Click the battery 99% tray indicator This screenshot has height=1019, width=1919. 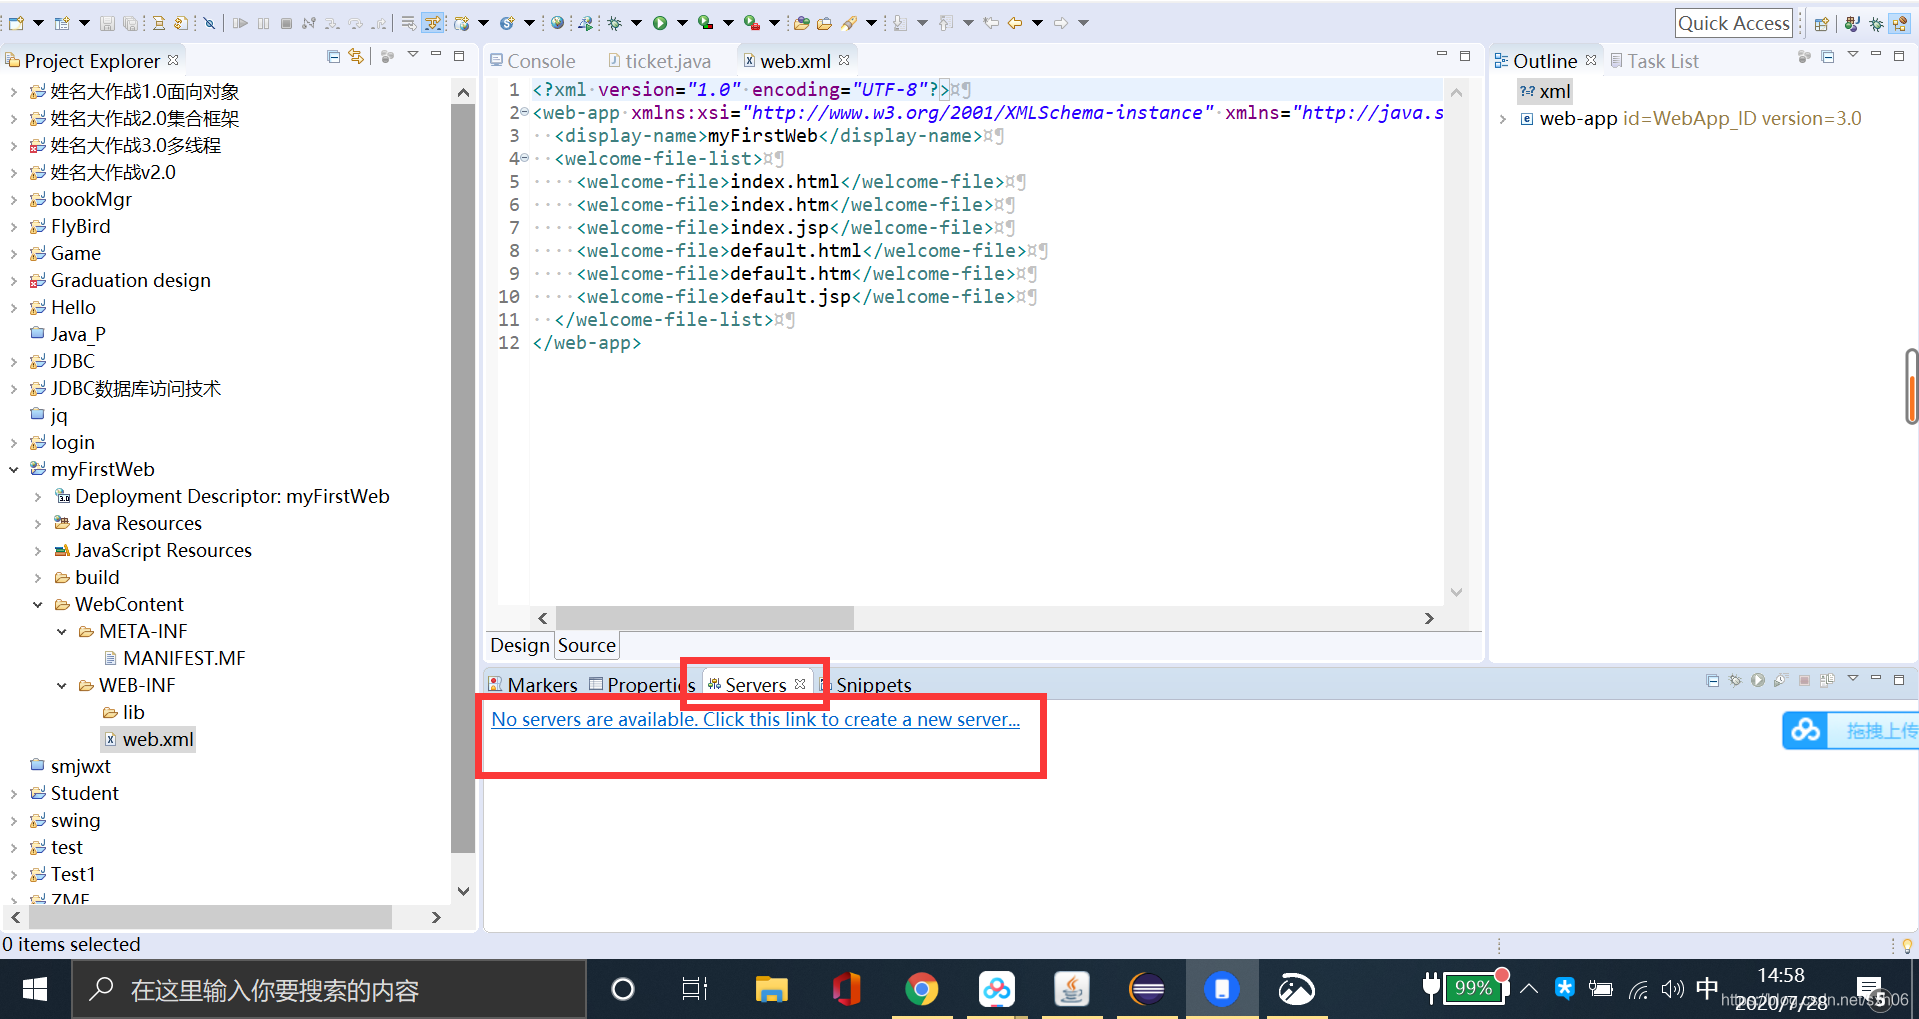1474,989
